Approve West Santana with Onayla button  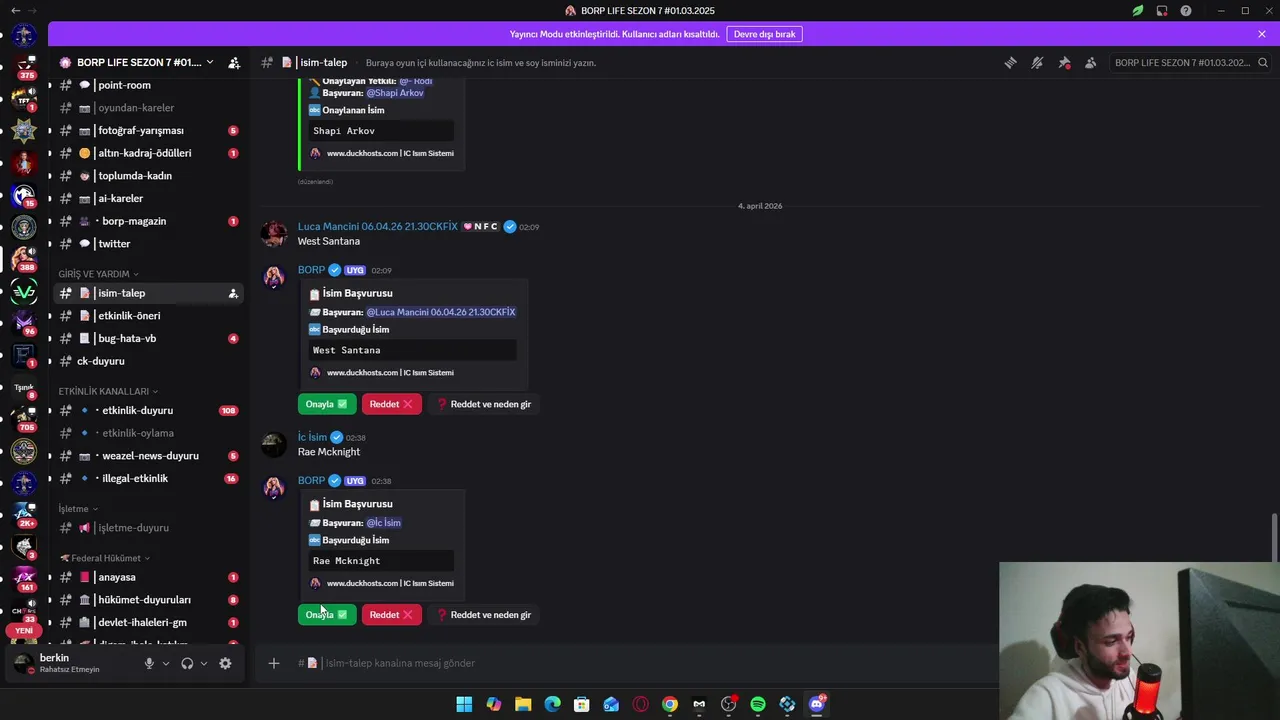point(326,404)
